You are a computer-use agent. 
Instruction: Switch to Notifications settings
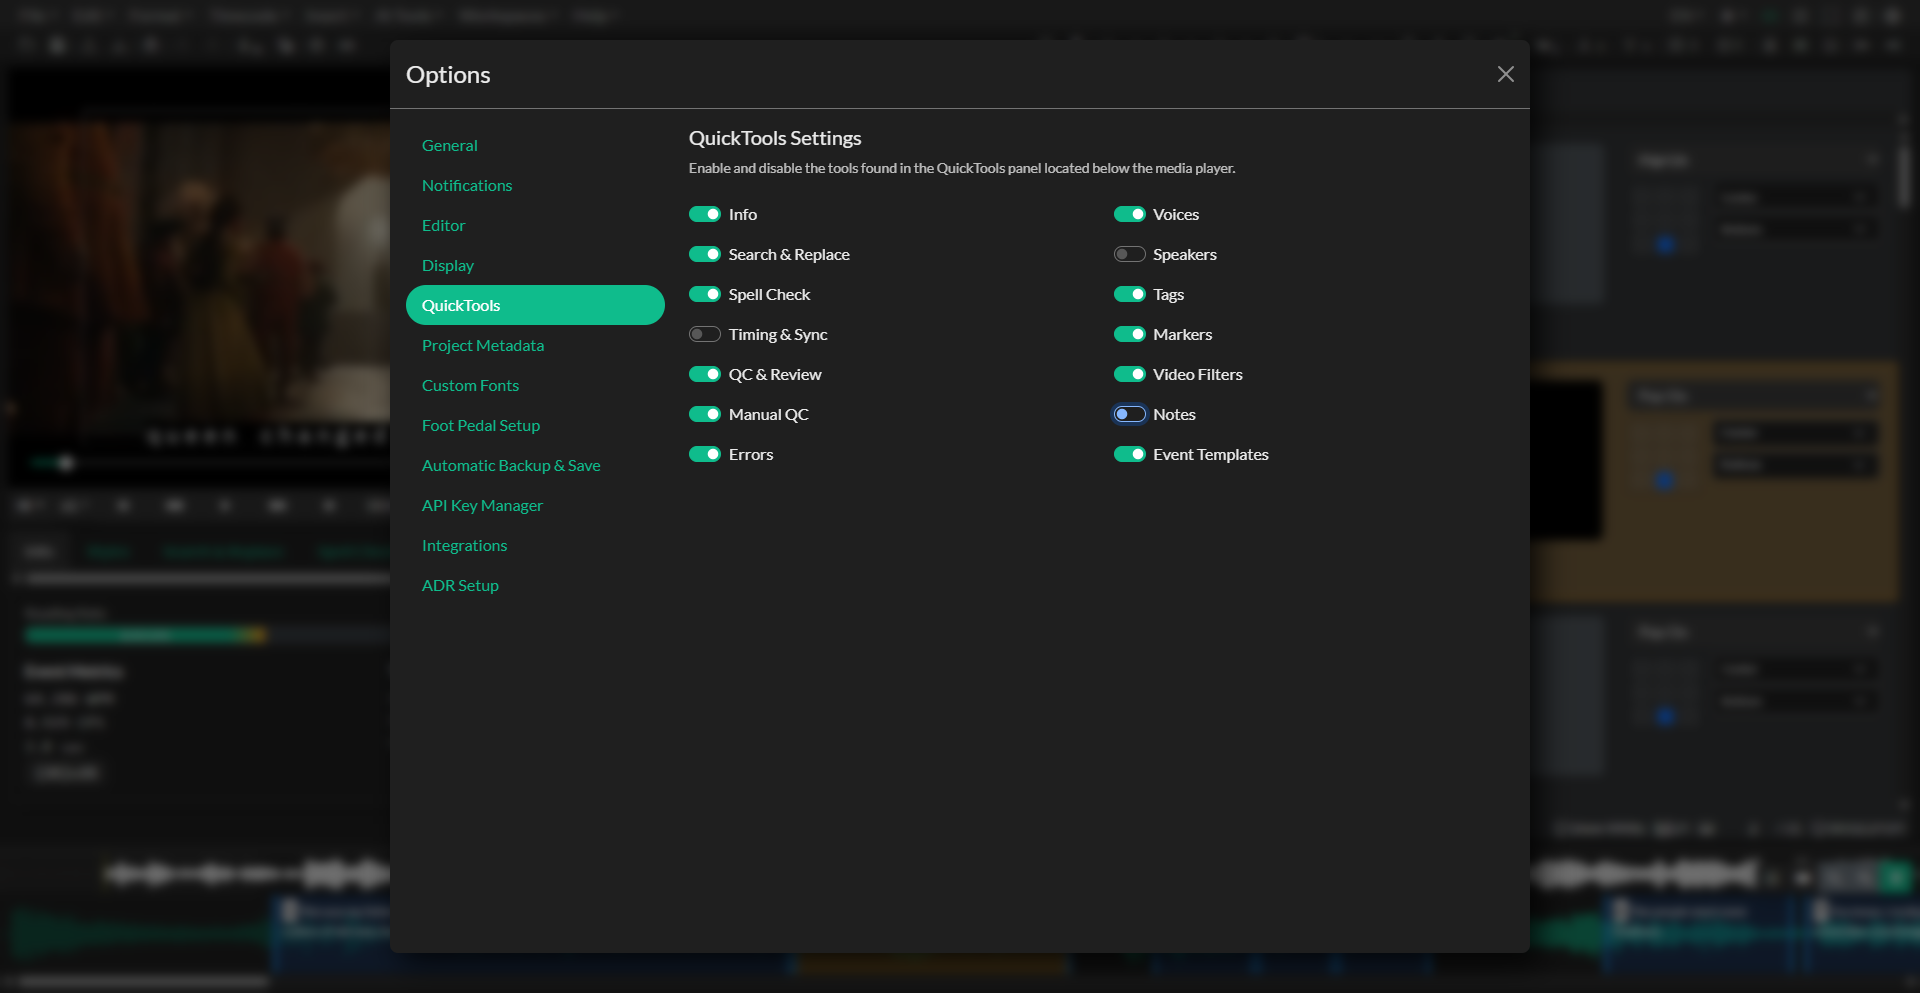click(467, 185)
